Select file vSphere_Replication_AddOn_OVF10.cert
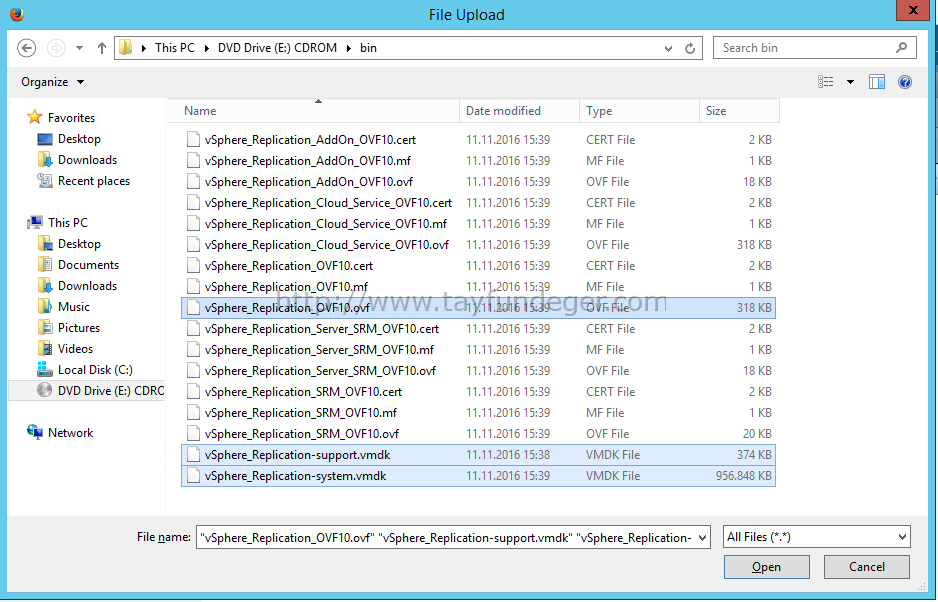 coord(479,139)
